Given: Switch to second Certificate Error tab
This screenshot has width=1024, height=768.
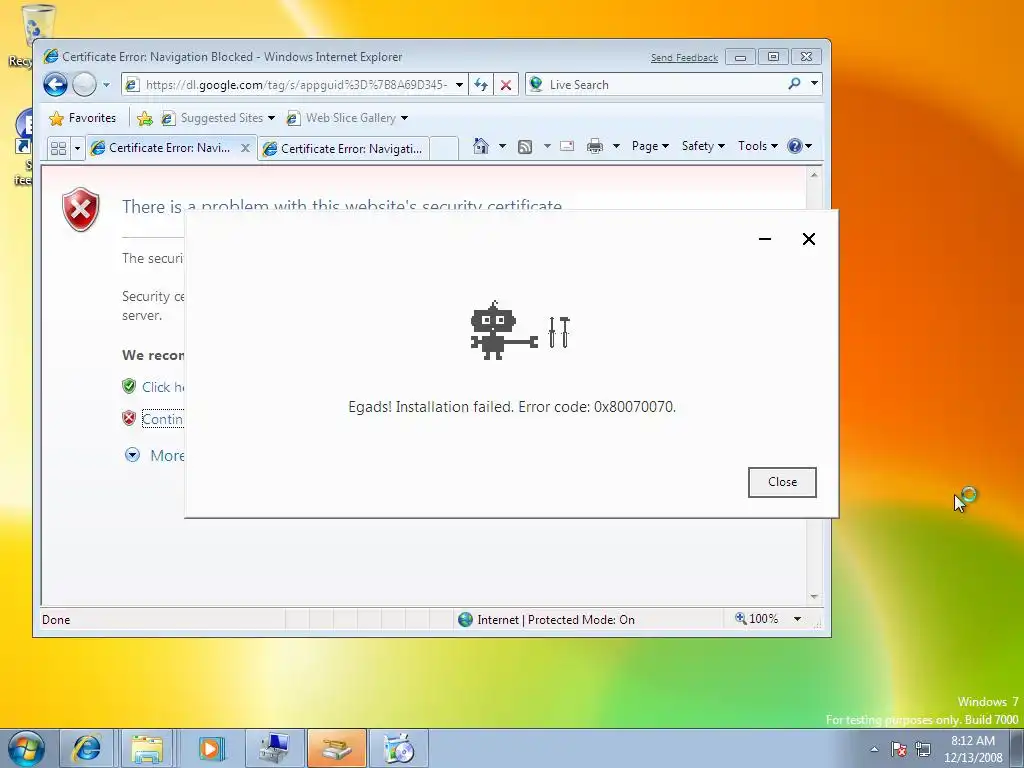Looking at the screenshot, I should 345,149.
